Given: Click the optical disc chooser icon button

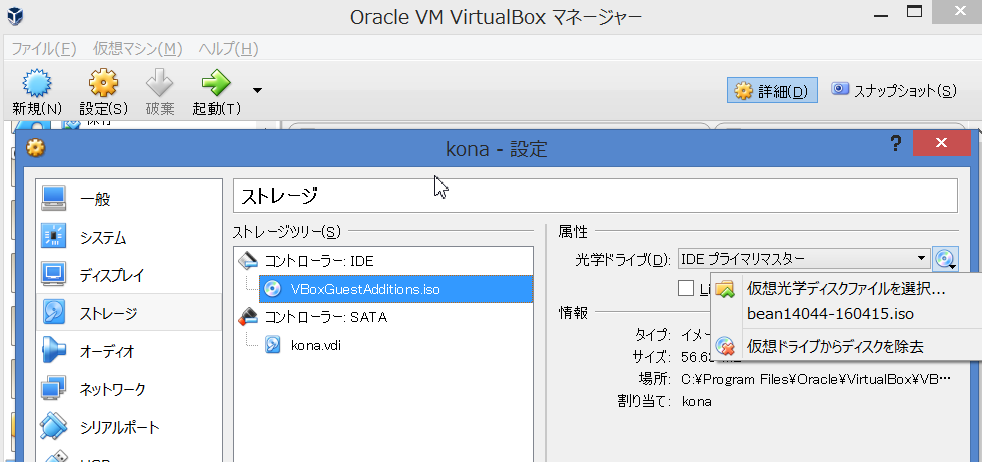Looking at the screenshot, I should 946,259.
